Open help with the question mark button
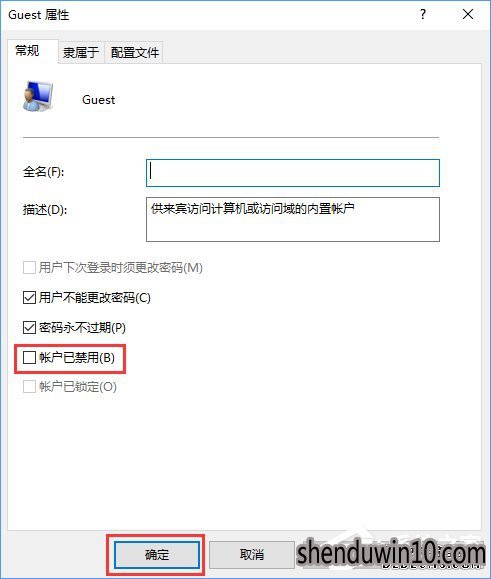491x579 pixels. click(423, 15)
